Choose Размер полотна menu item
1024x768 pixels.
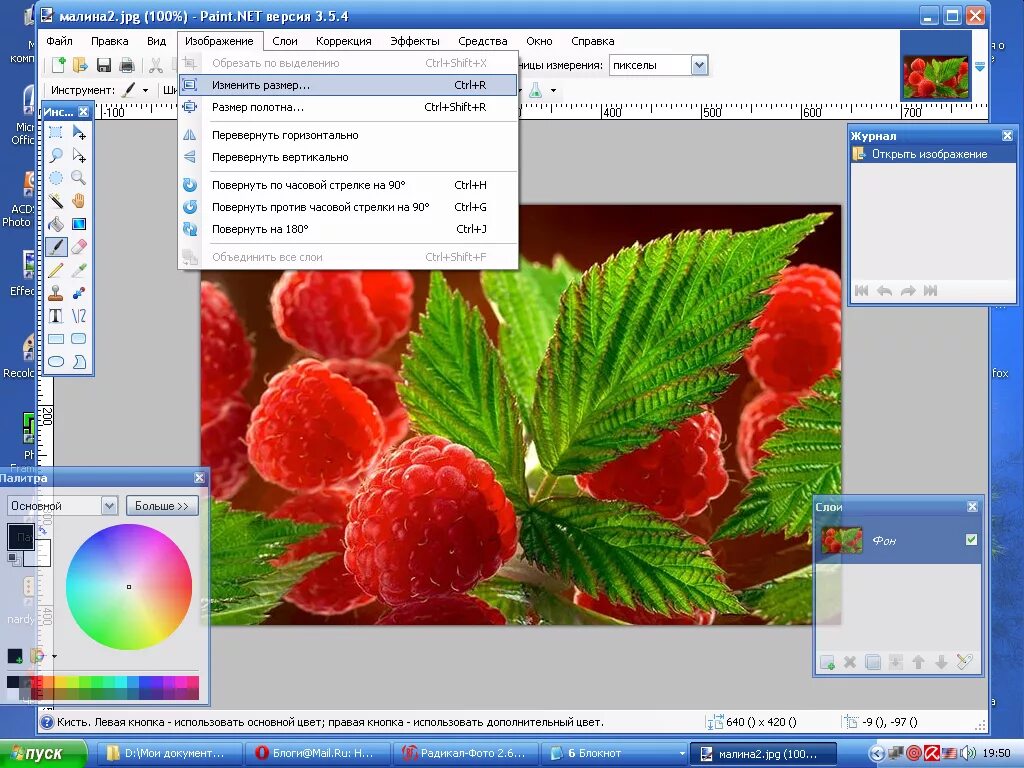[x=348, y=107]
